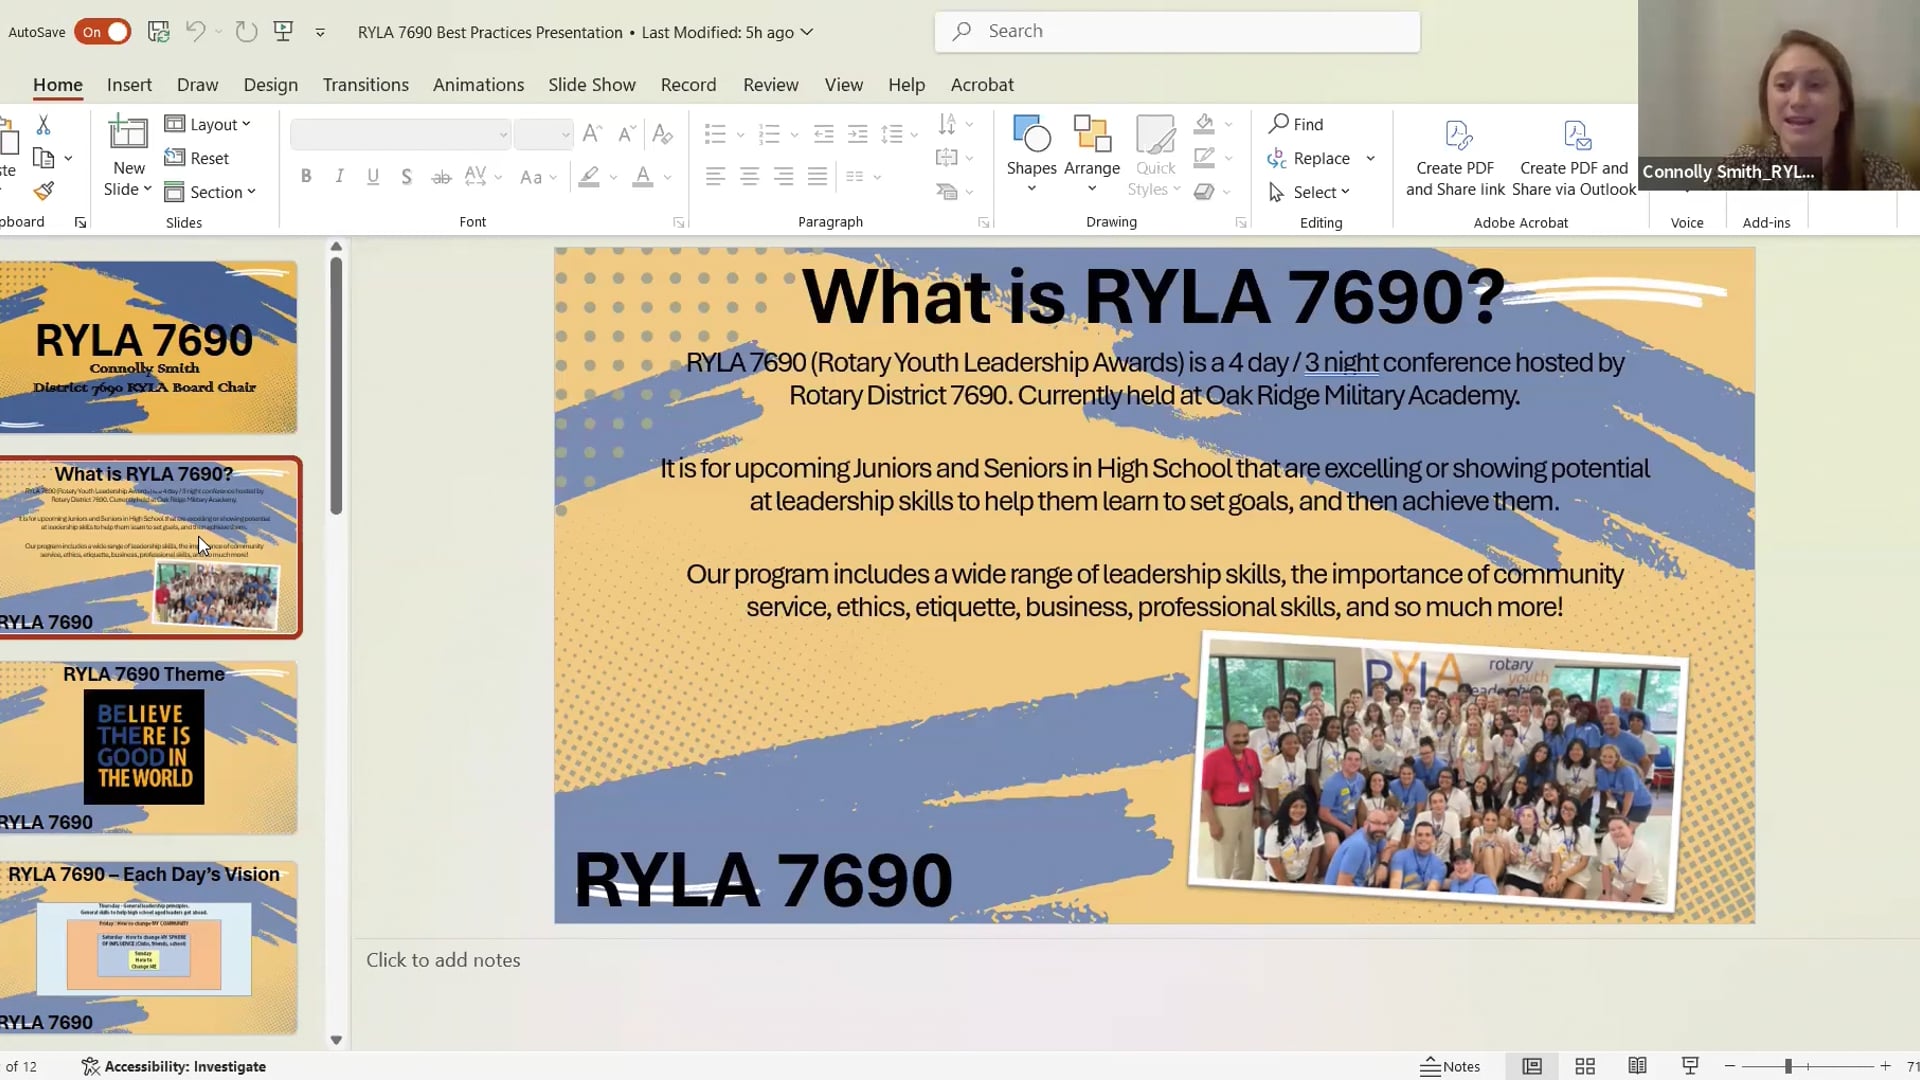
Task: Click the Find button
Action: click(x=1296, y=124)
